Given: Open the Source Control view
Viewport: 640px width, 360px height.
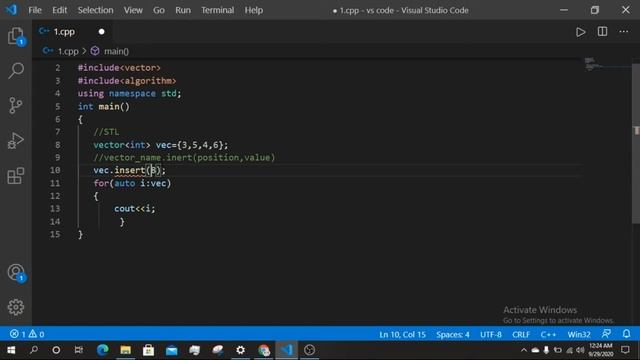Looking at the screenshot, I should pos(16,105).
